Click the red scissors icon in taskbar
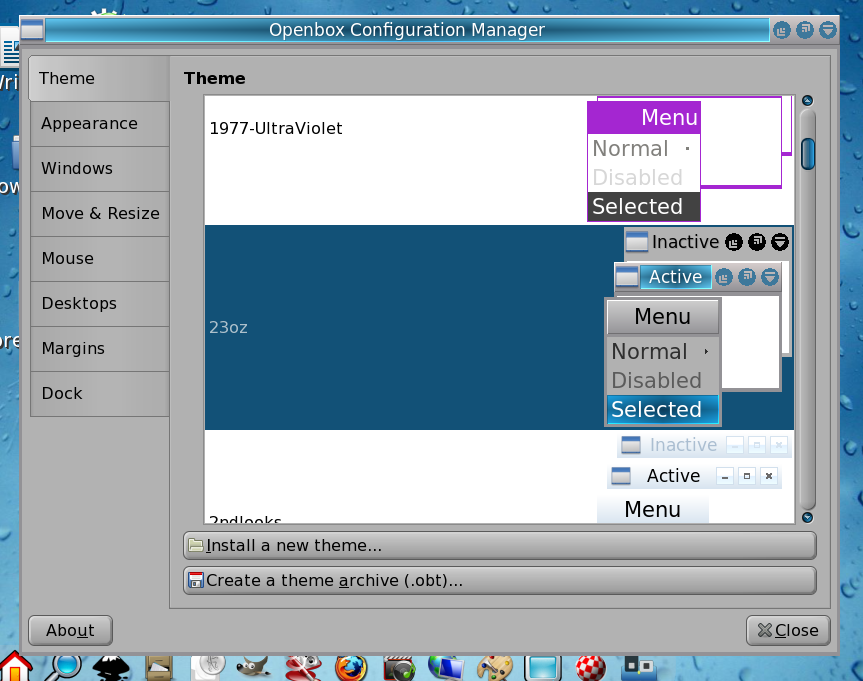Screen dimensions: 863x681 [x=303, y=668]
